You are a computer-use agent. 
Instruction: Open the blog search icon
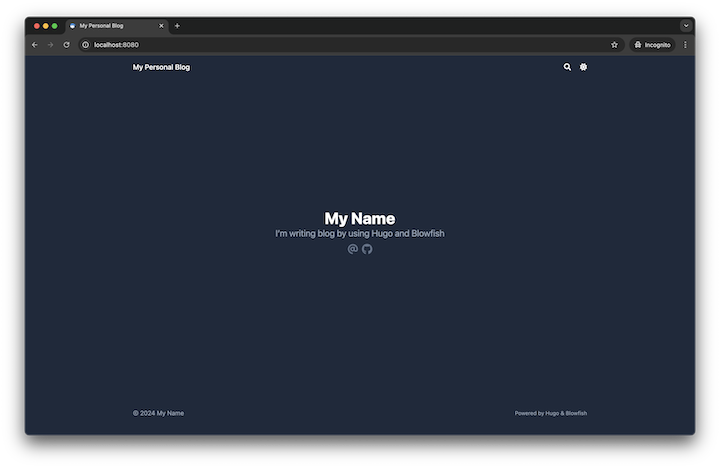pos(567,67)
